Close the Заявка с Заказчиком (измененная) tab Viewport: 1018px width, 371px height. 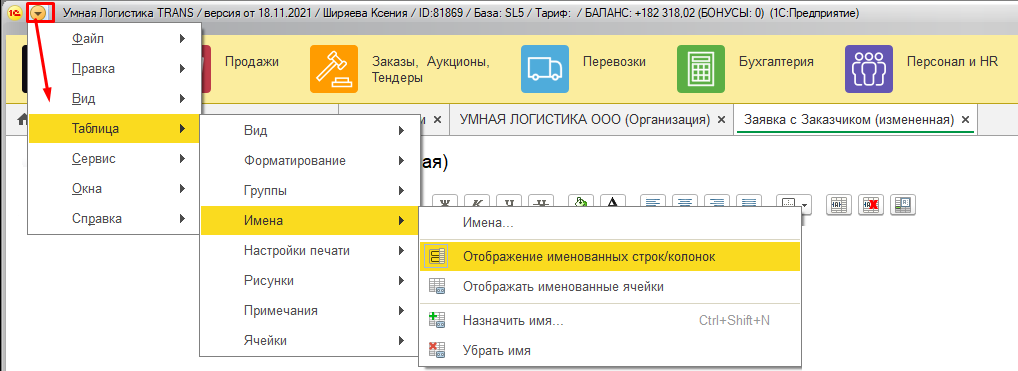965,120
